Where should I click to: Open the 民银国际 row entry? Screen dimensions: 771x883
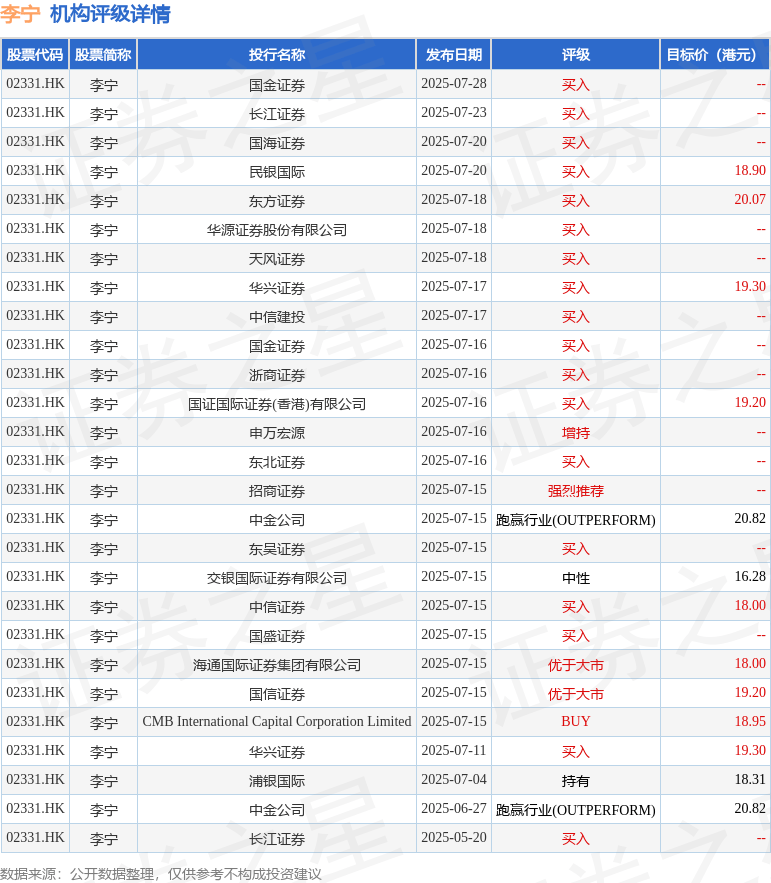point(276,172)
